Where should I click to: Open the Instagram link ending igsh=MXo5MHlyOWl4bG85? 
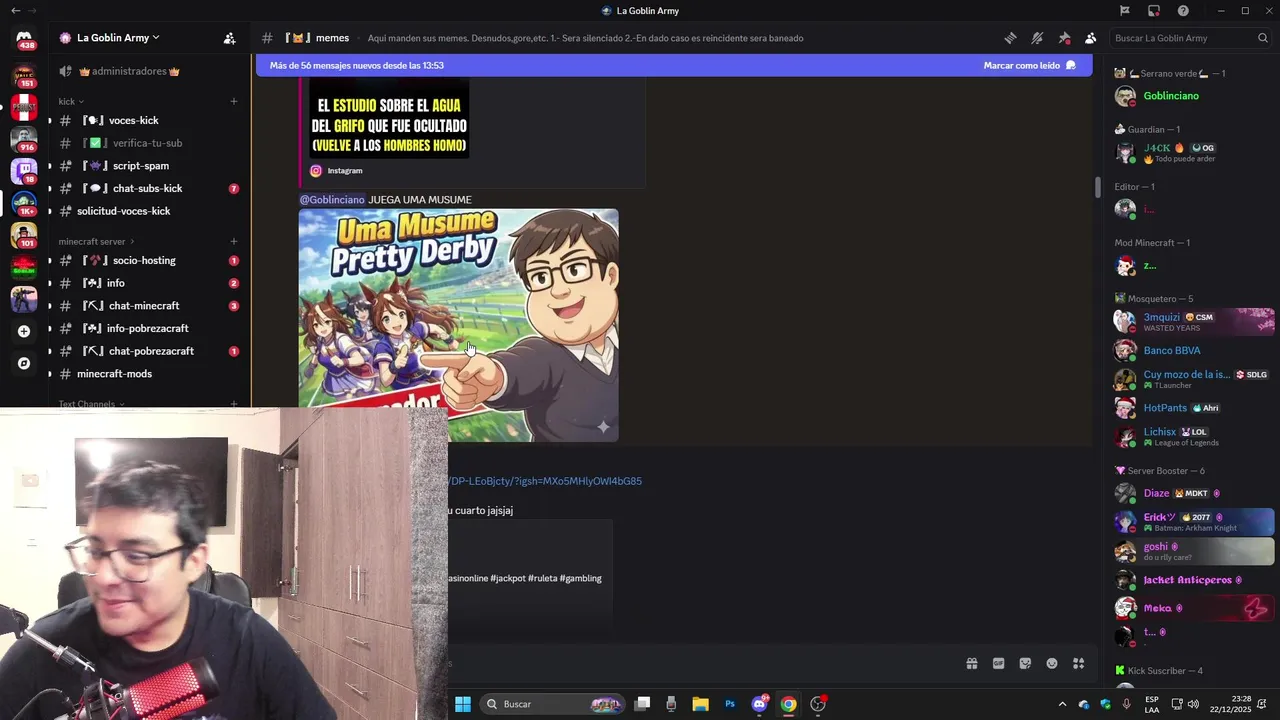tap(544, 481)
